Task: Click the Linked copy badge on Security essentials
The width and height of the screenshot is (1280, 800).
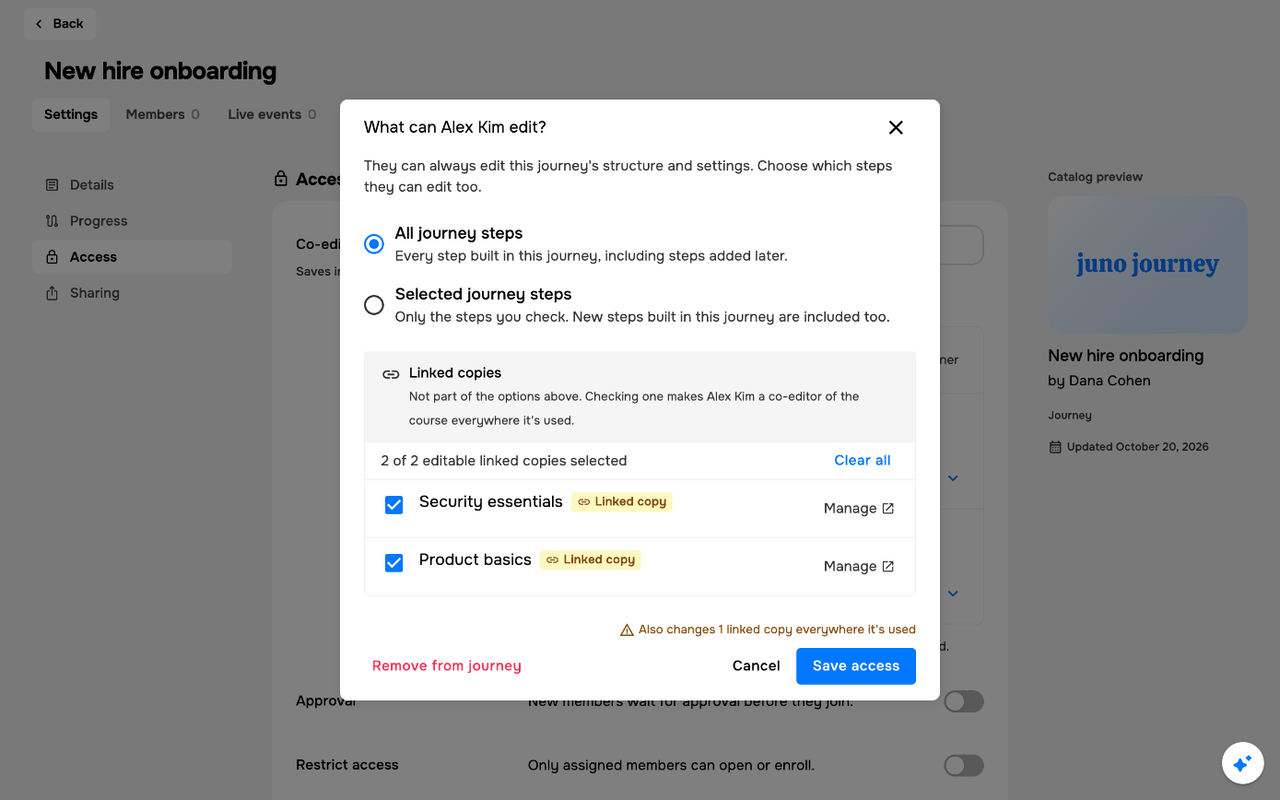Action: click(622, 502)
